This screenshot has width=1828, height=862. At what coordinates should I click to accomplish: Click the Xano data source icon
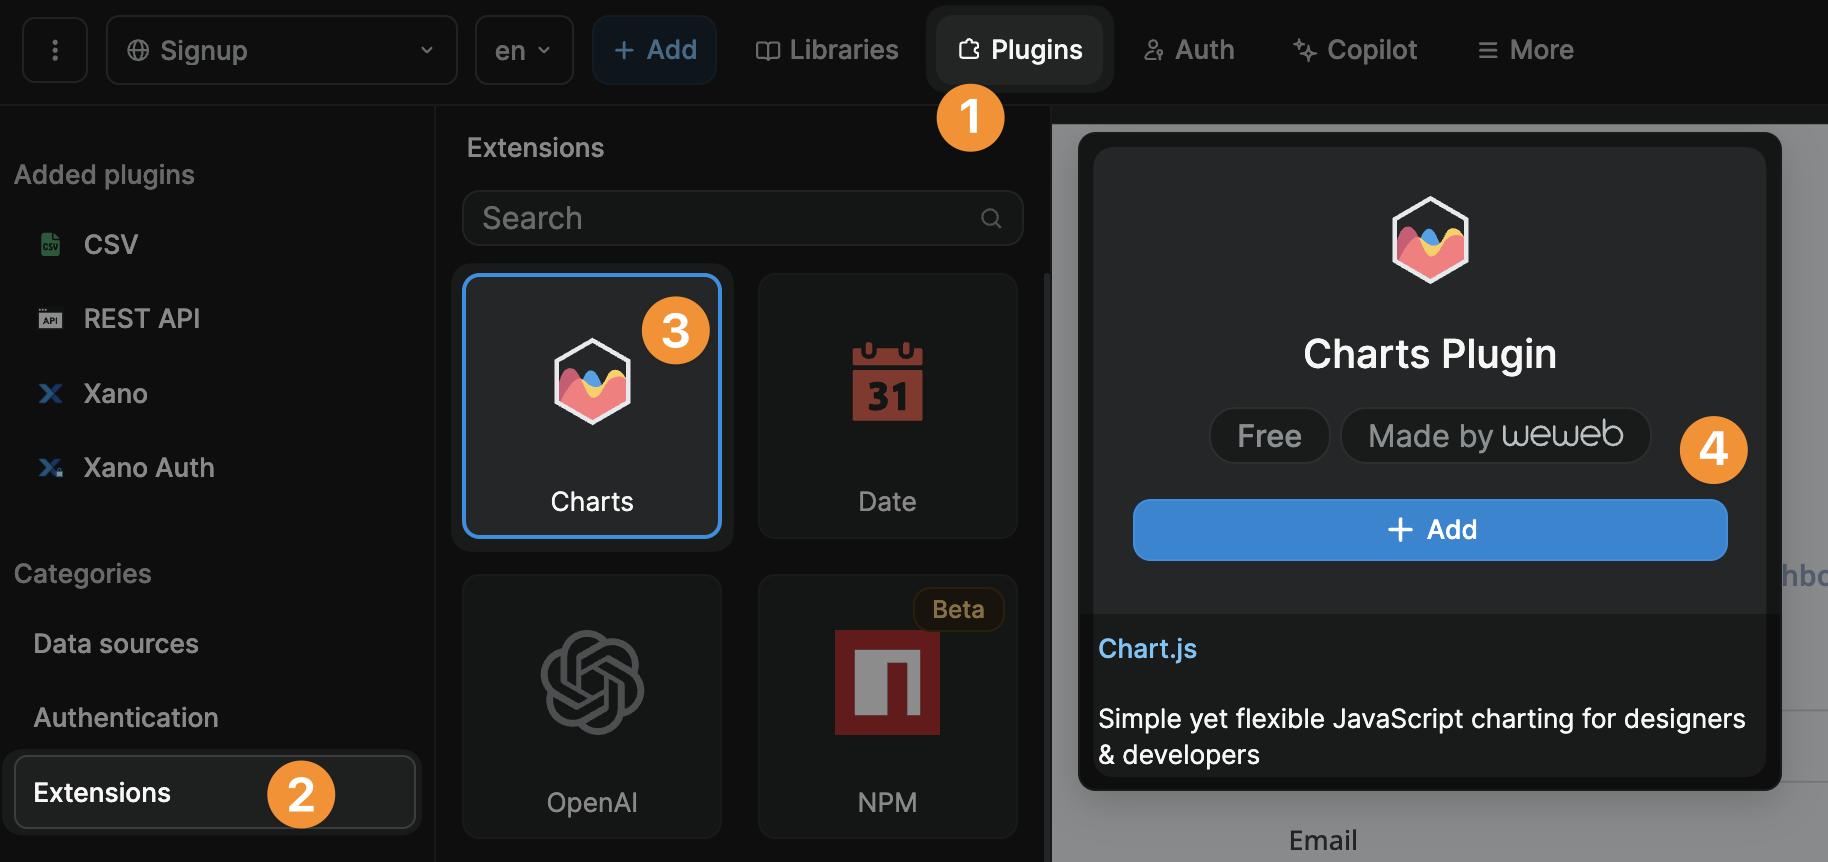(50, 393)
